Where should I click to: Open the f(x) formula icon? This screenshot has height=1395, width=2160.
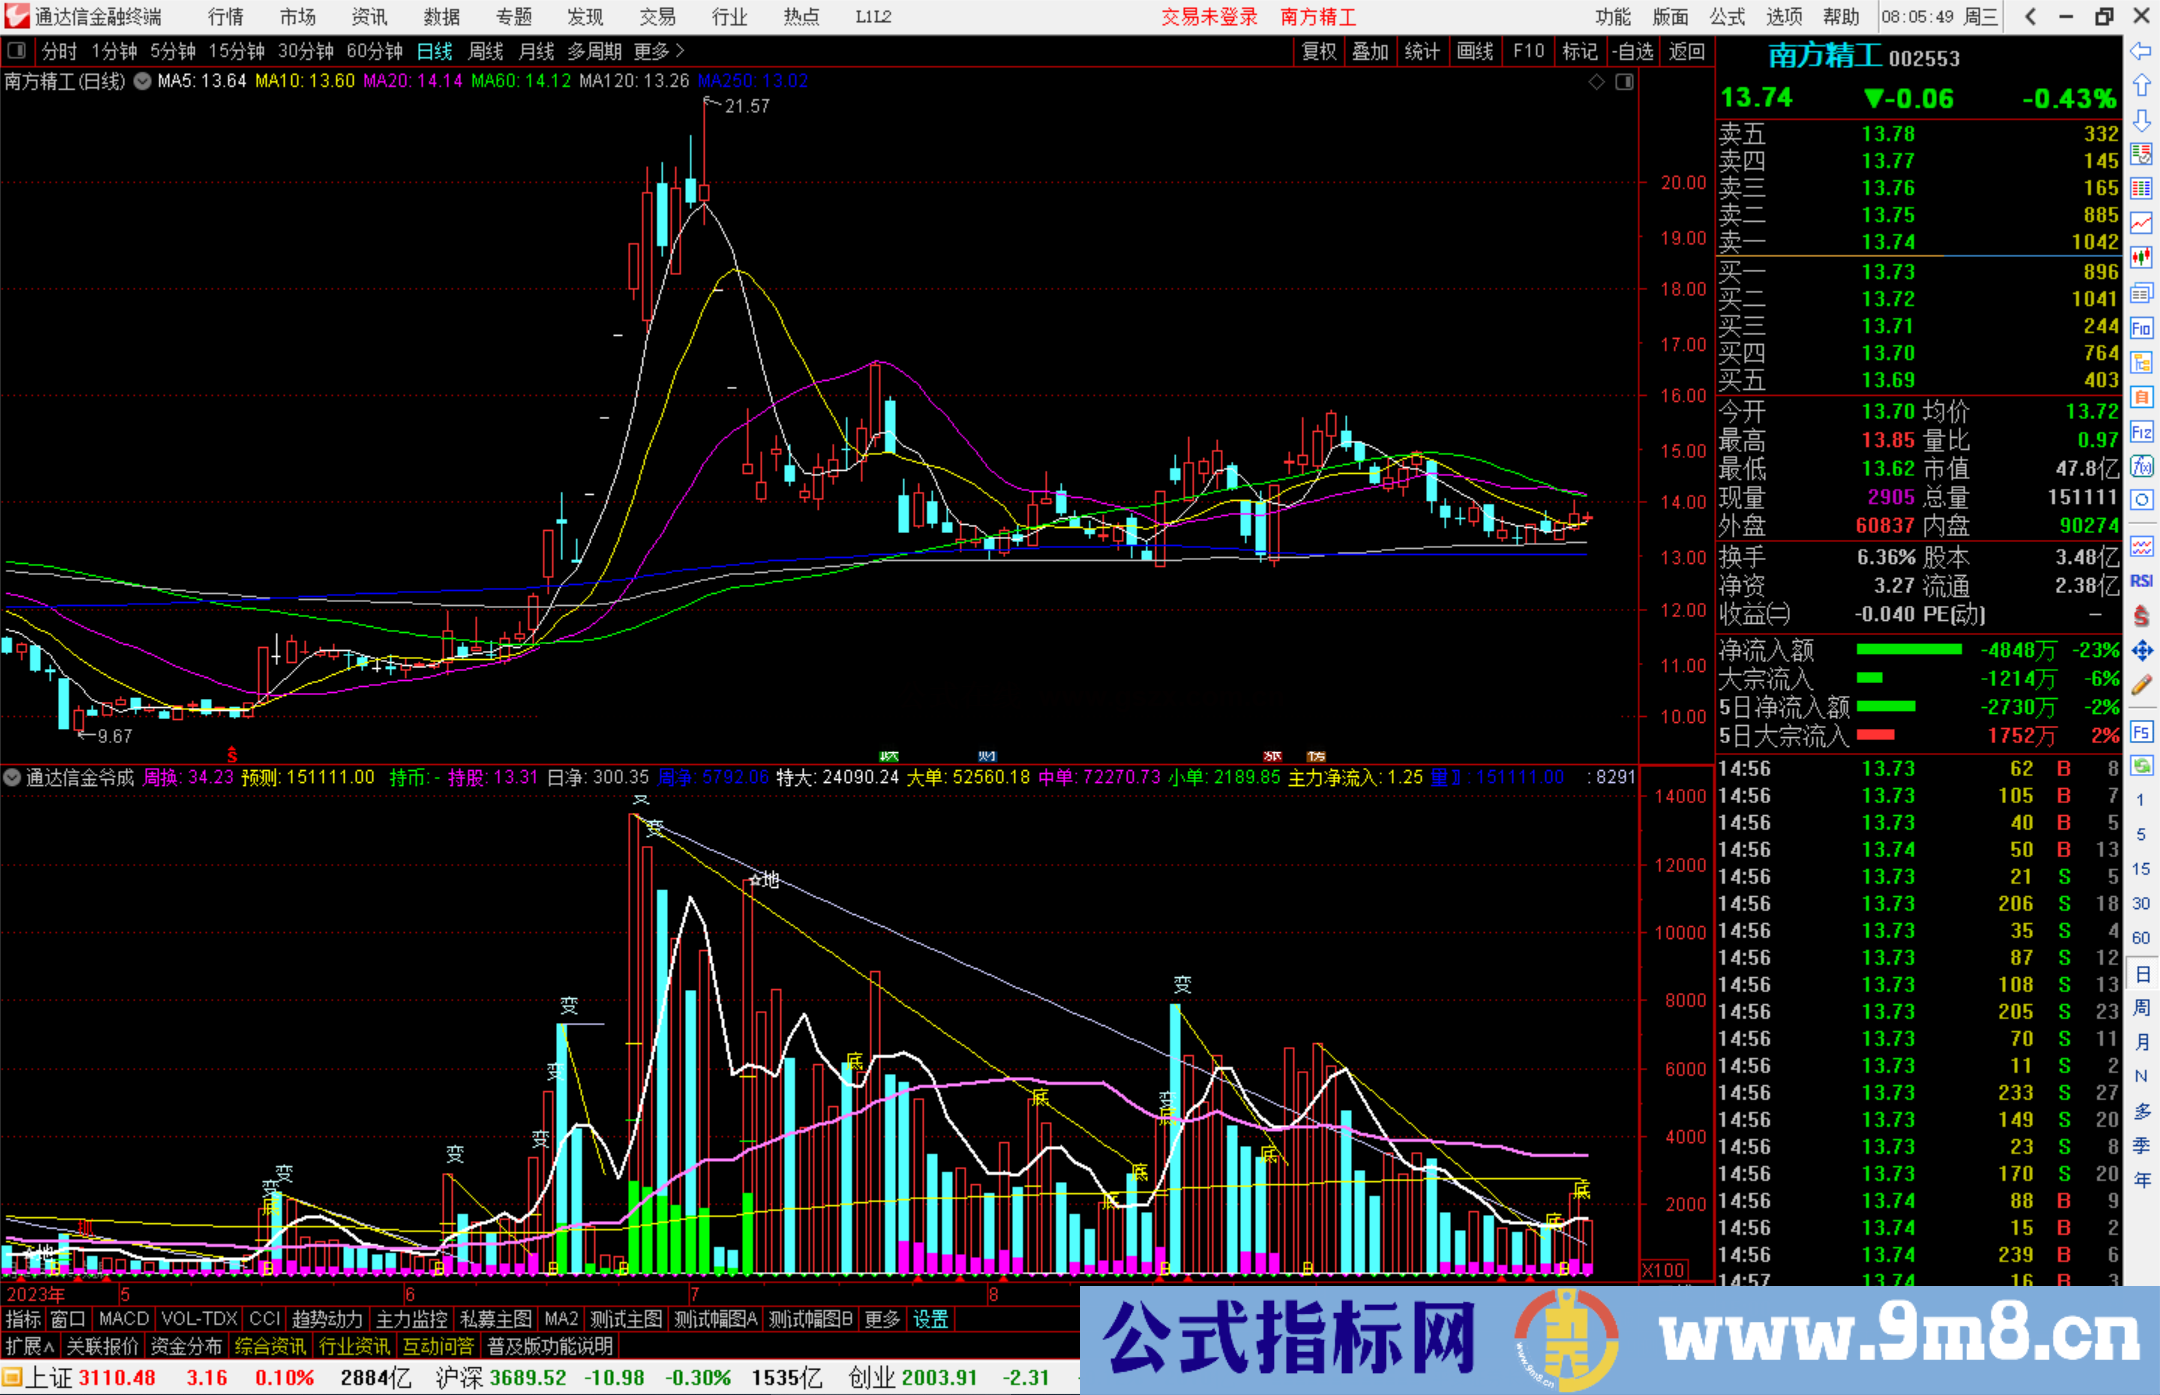pos(2141,466)
